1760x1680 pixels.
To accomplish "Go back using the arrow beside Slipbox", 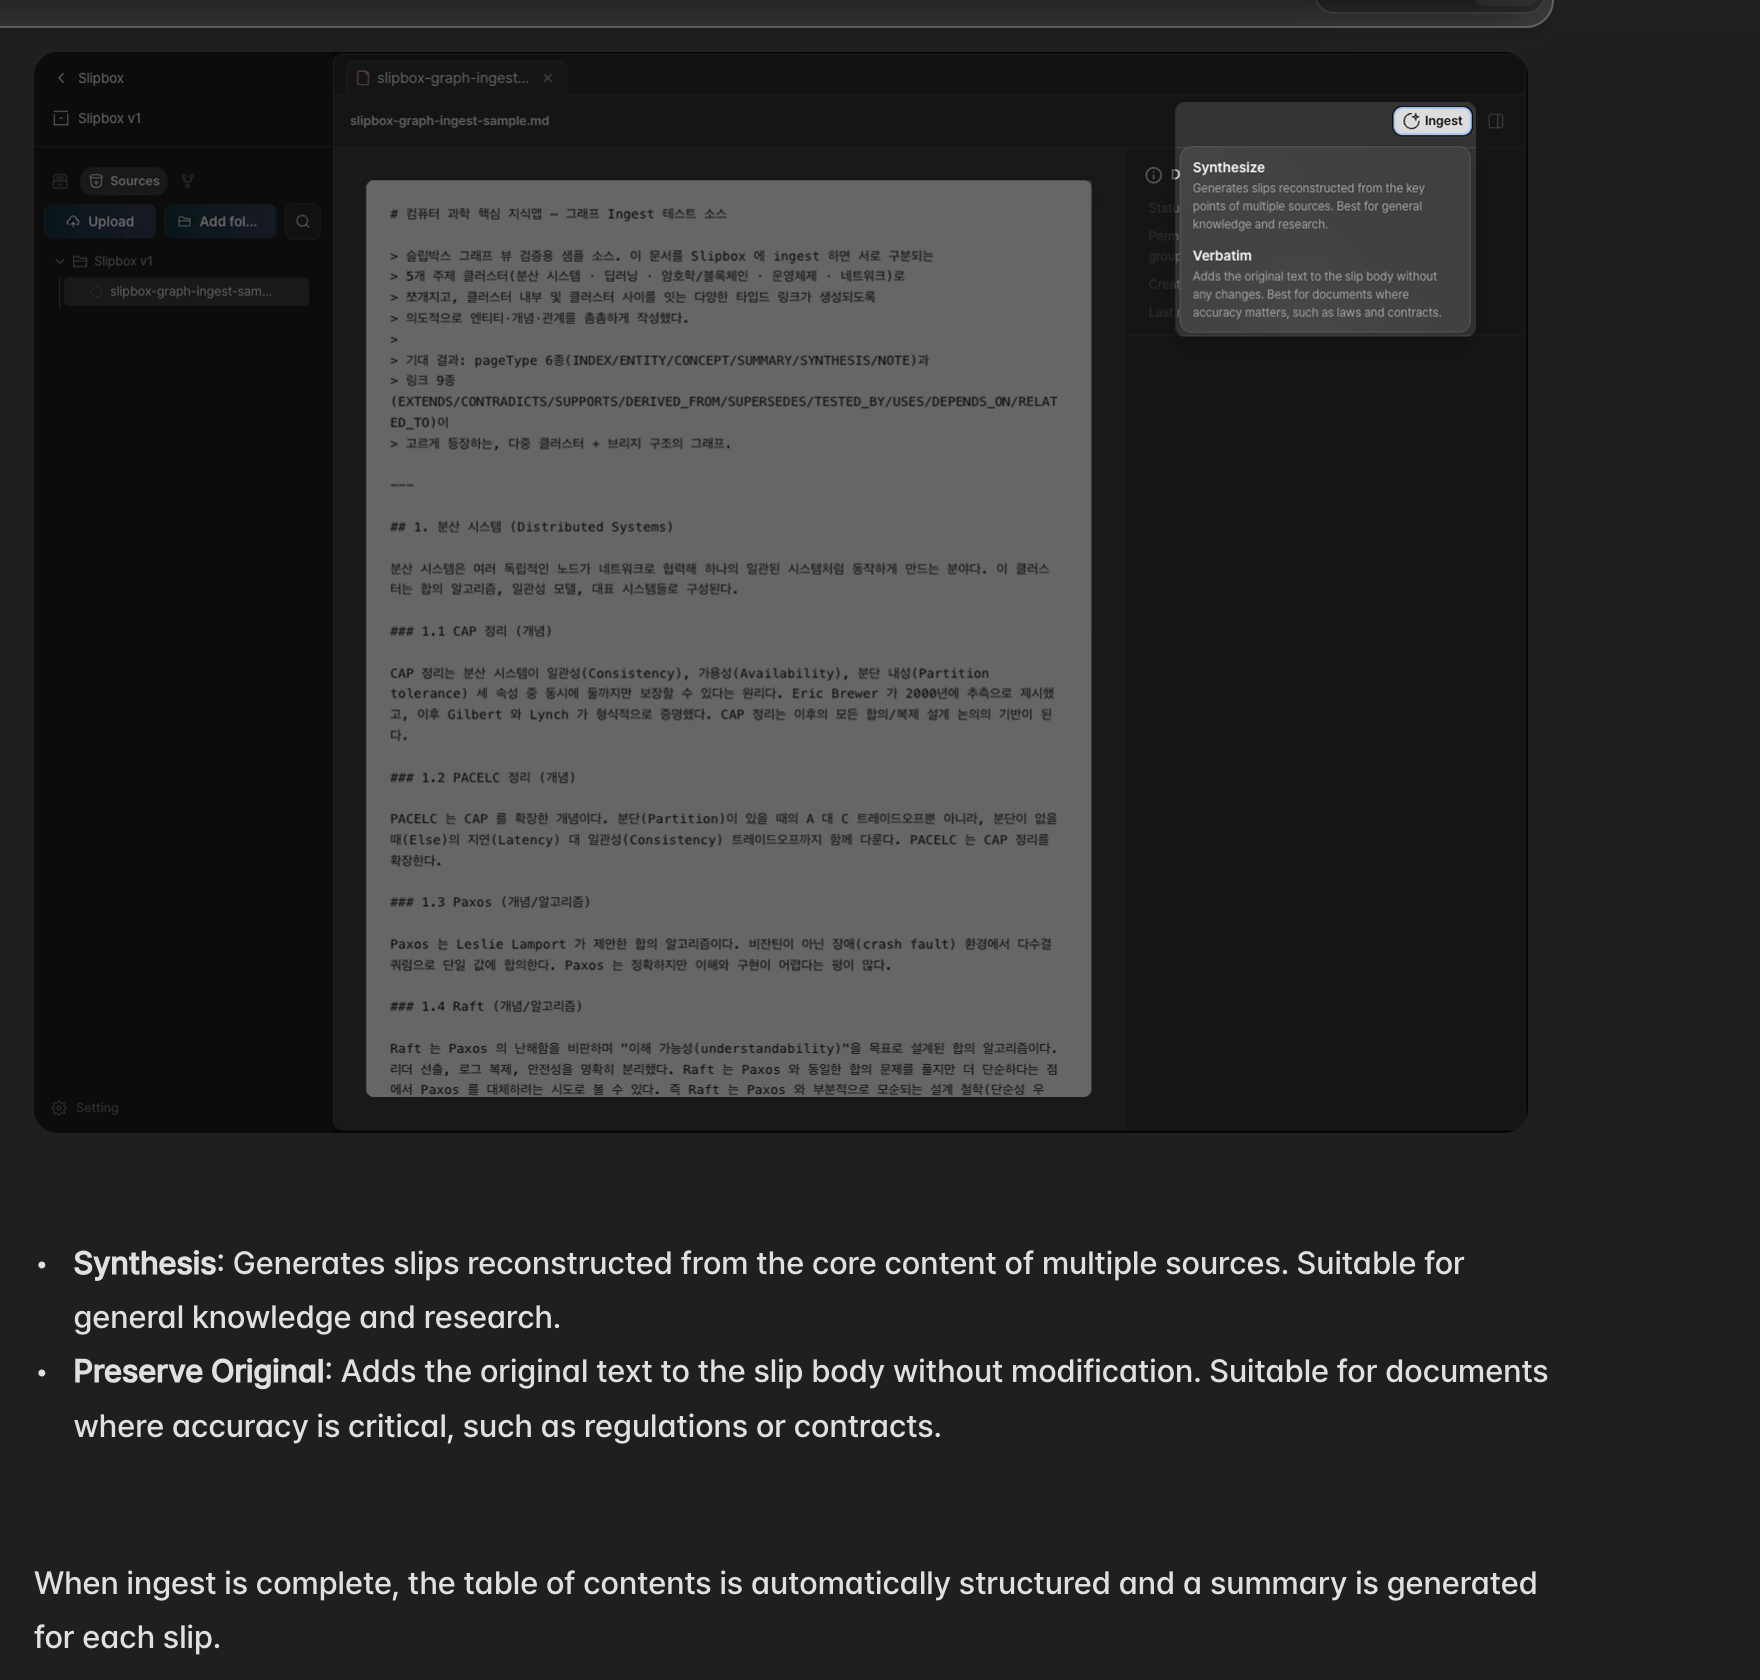I will [61, 78].
